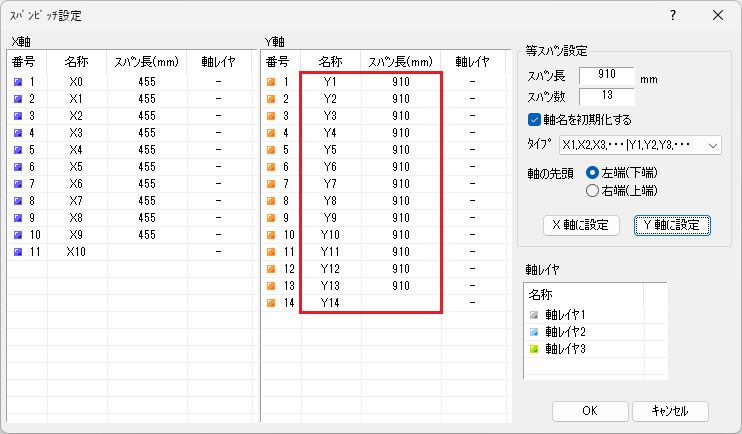Click the Y軸に設定 button
Image resolution: width=742 pixels, height=434 pixels.
[x=672, y=225]
